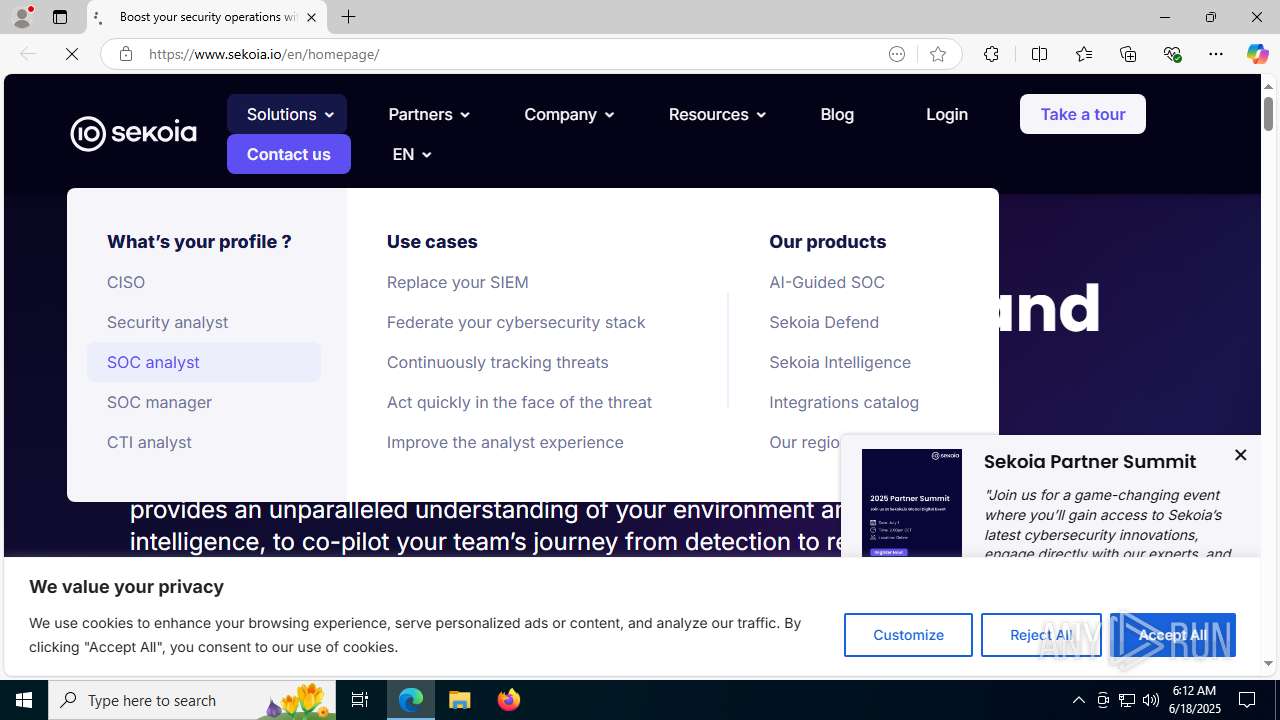Screen dimensions: 1280x720
Task: Open the notification center icon
Action: pos(1248,700)
